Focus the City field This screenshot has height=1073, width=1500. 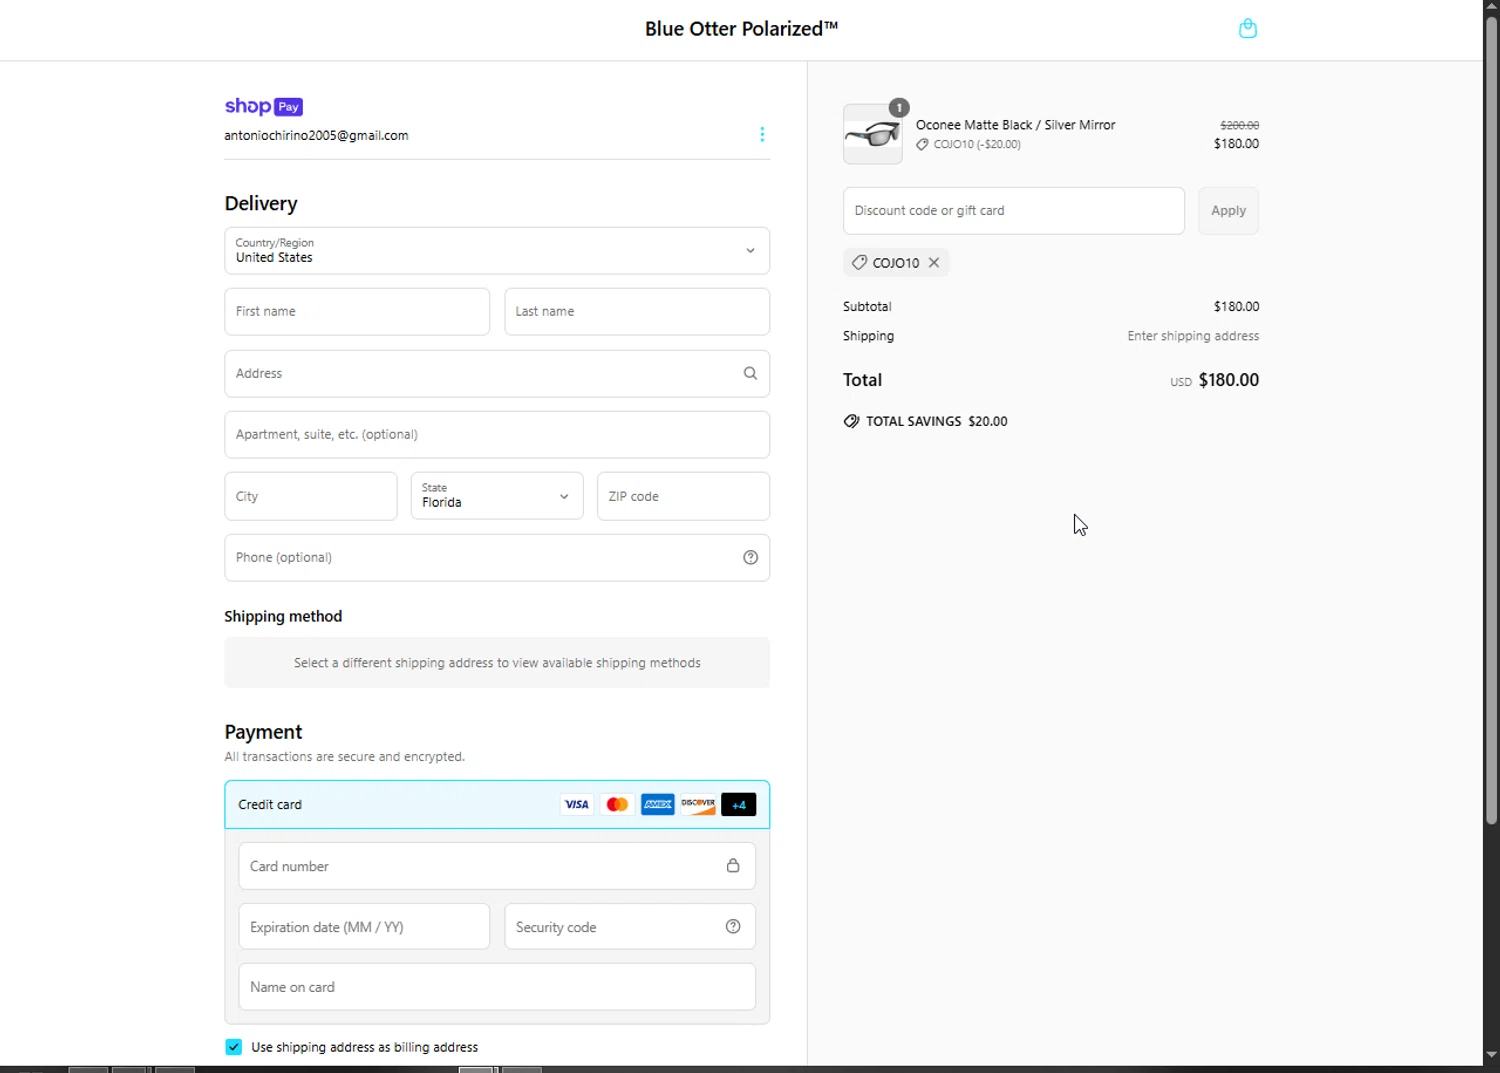point(310,496)
